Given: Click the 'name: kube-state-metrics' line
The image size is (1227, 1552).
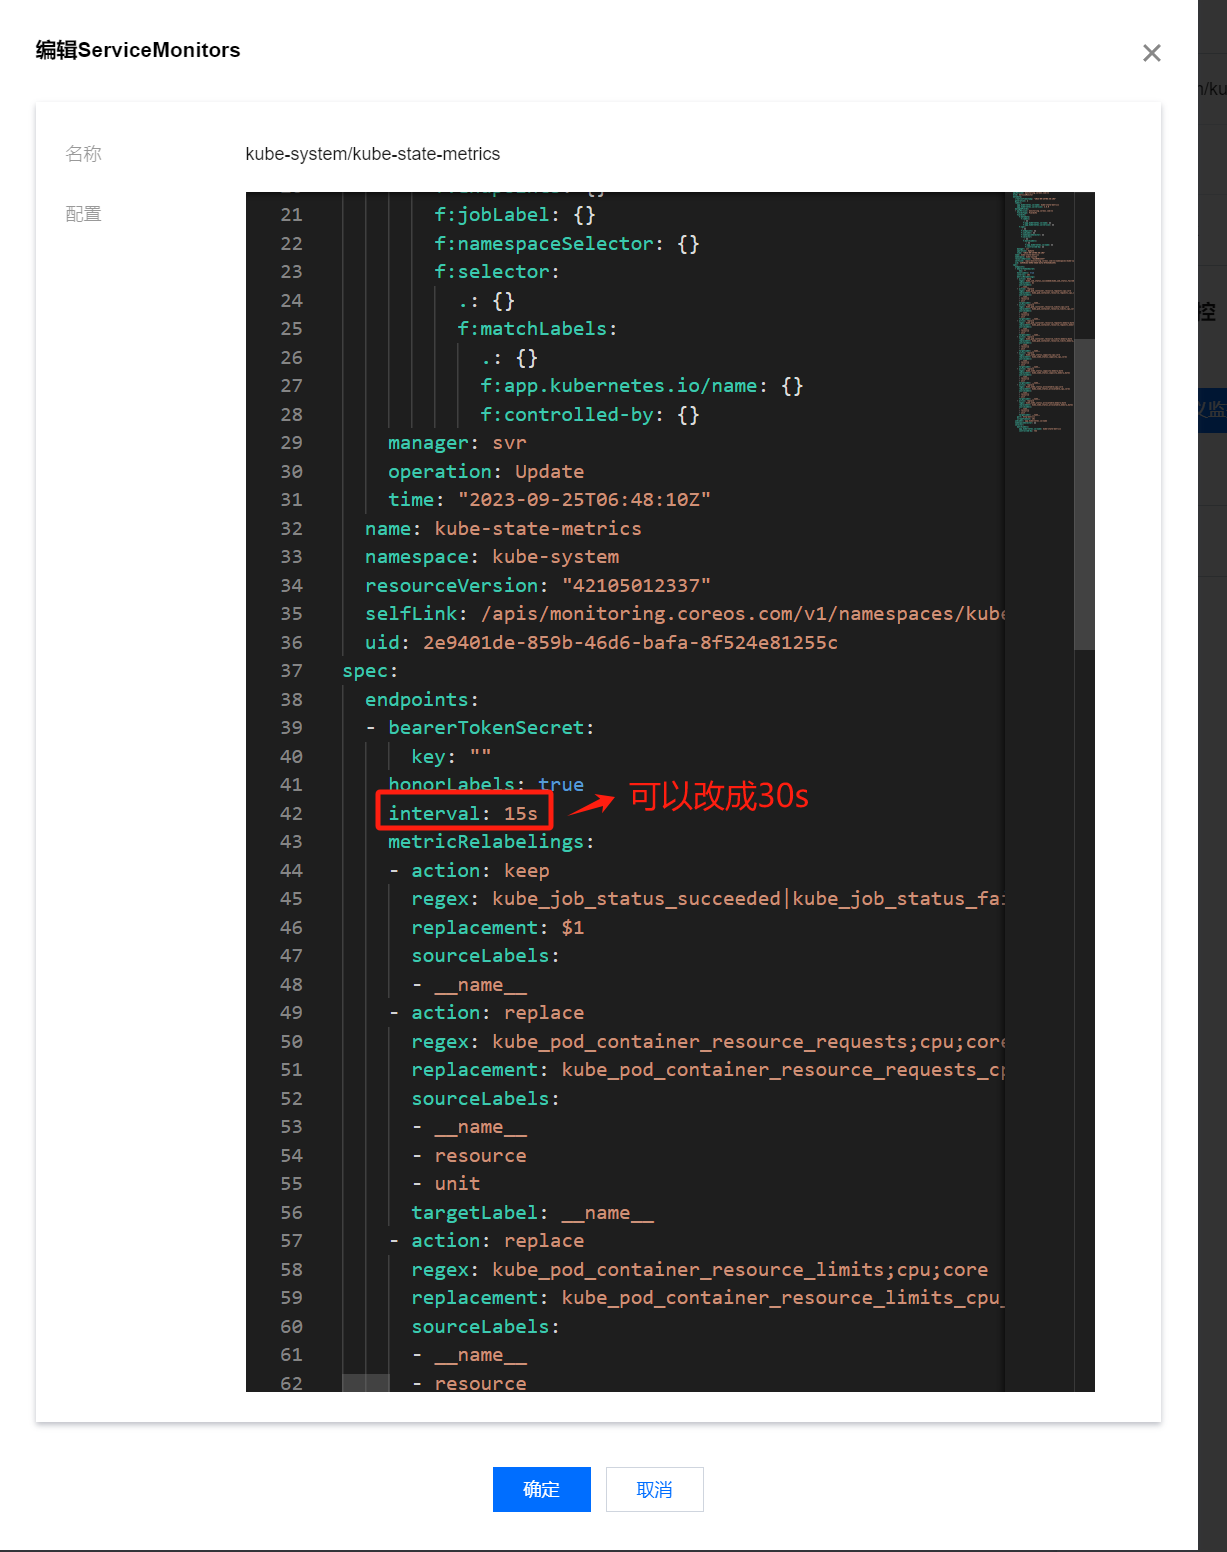Looking at the screenshot, I should coord(503,528).
